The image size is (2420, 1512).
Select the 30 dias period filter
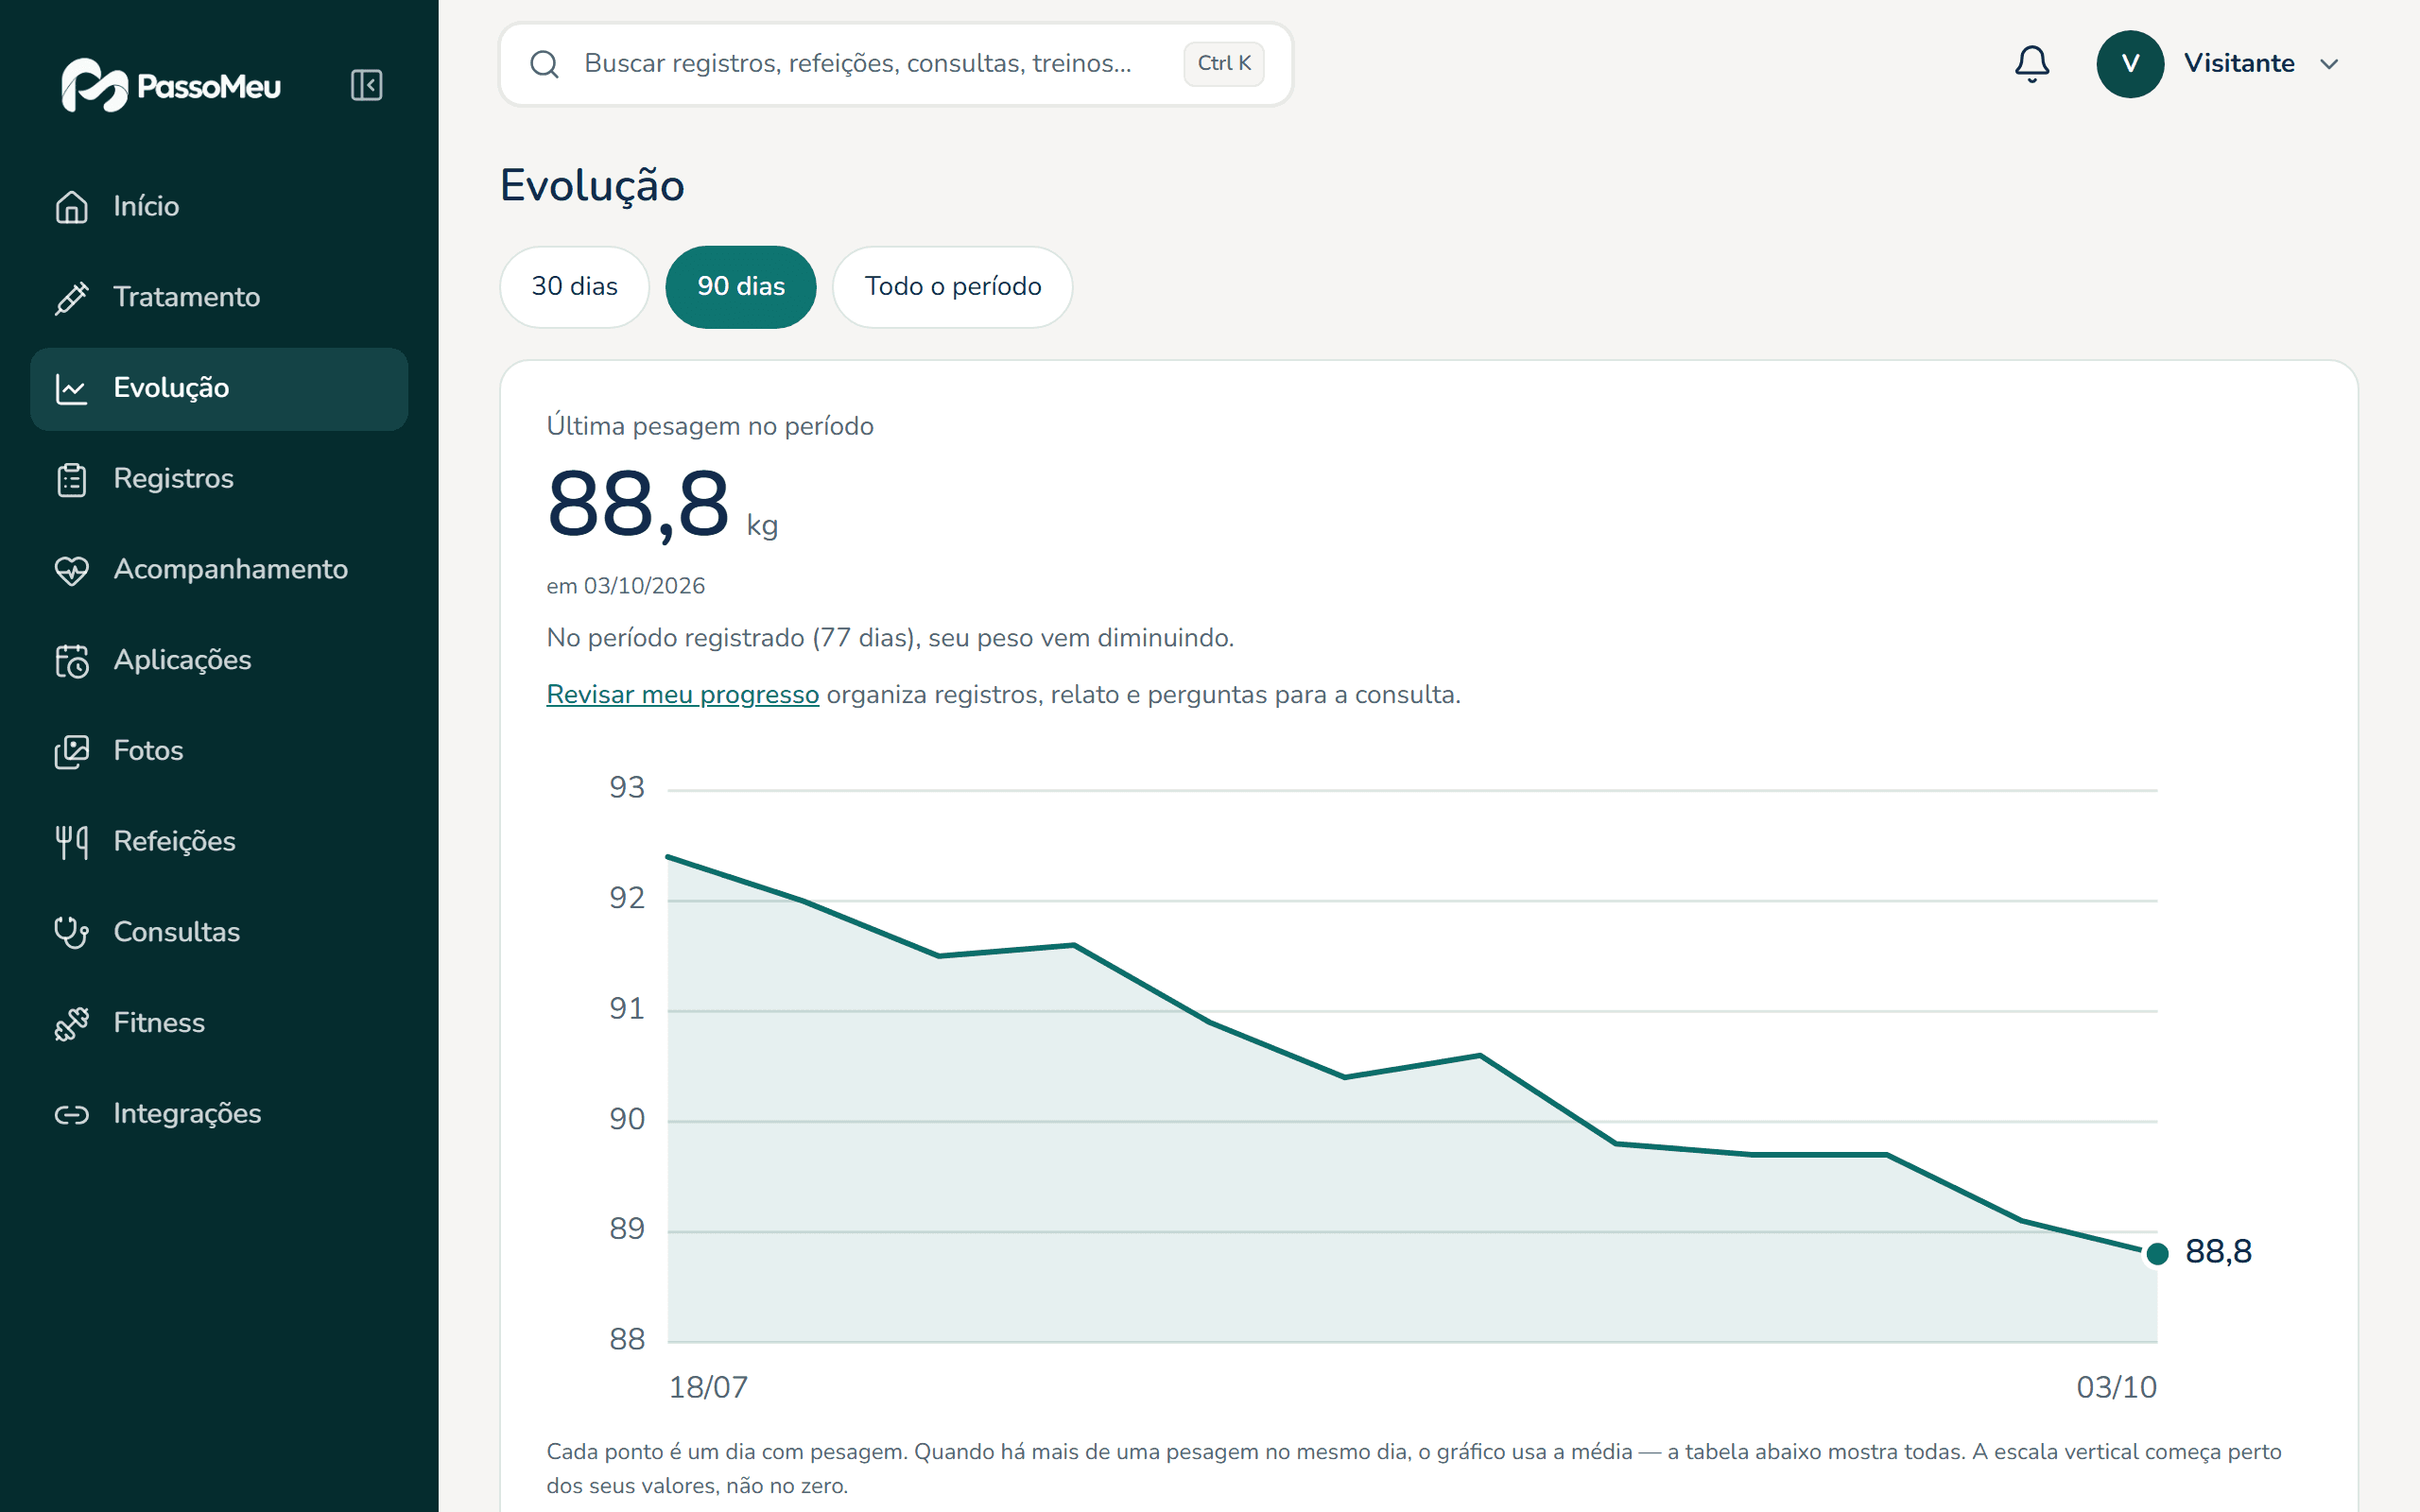coord(575,287)
